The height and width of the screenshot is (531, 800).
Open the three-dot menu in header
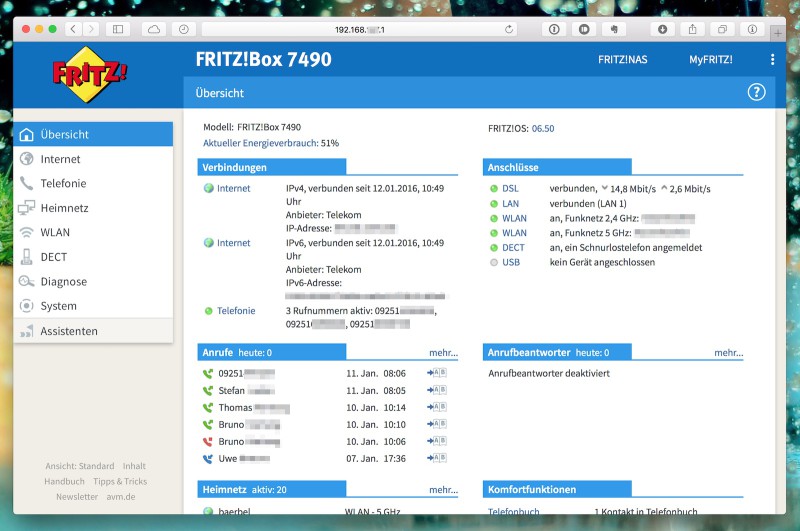pyautogui.click(x=772, y=60)
